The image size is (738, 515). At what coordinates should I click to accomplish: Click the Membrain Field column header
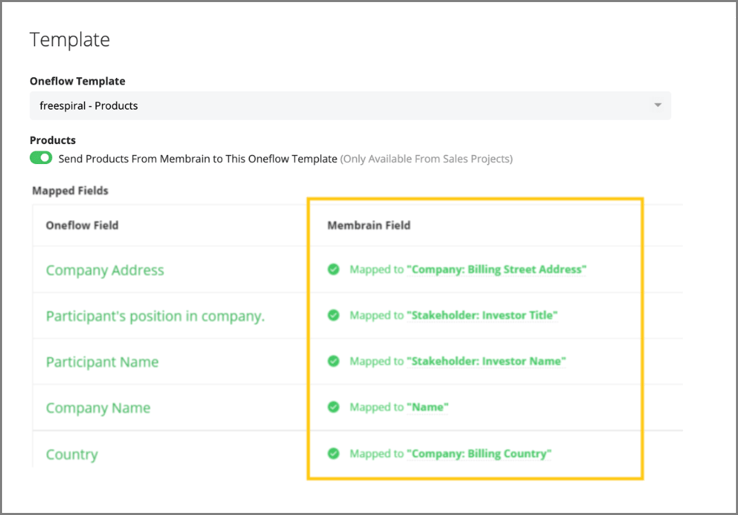click(369, 225)
